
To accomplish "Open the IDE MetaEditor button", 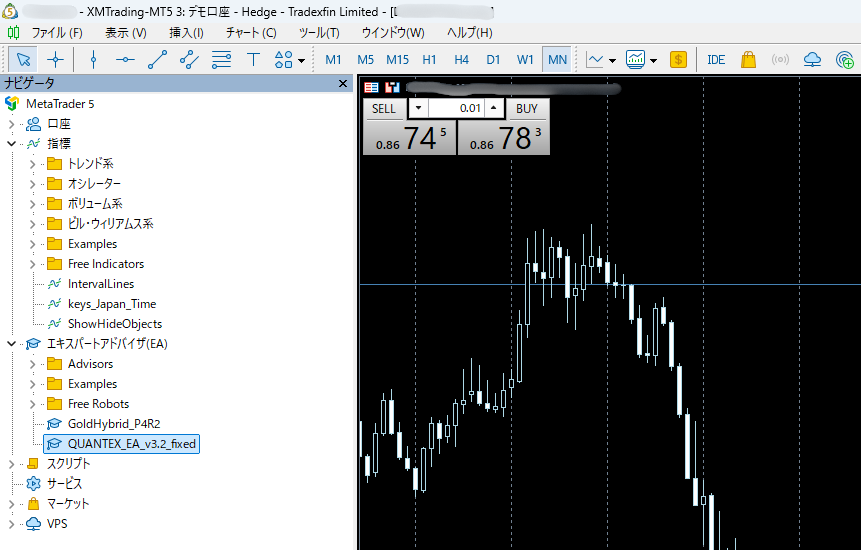I will pos(716,60).
